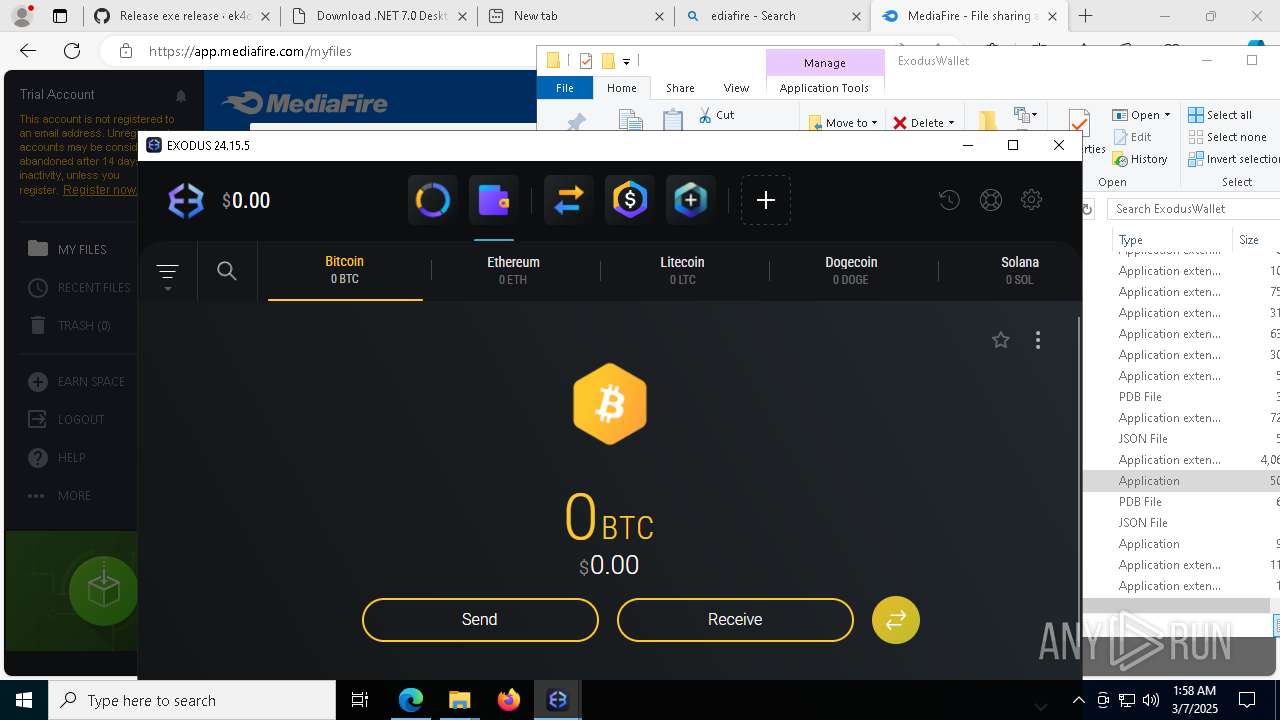Open the Windows Start menu
This screenshot has width=1280, height=720.
point(24,700)
